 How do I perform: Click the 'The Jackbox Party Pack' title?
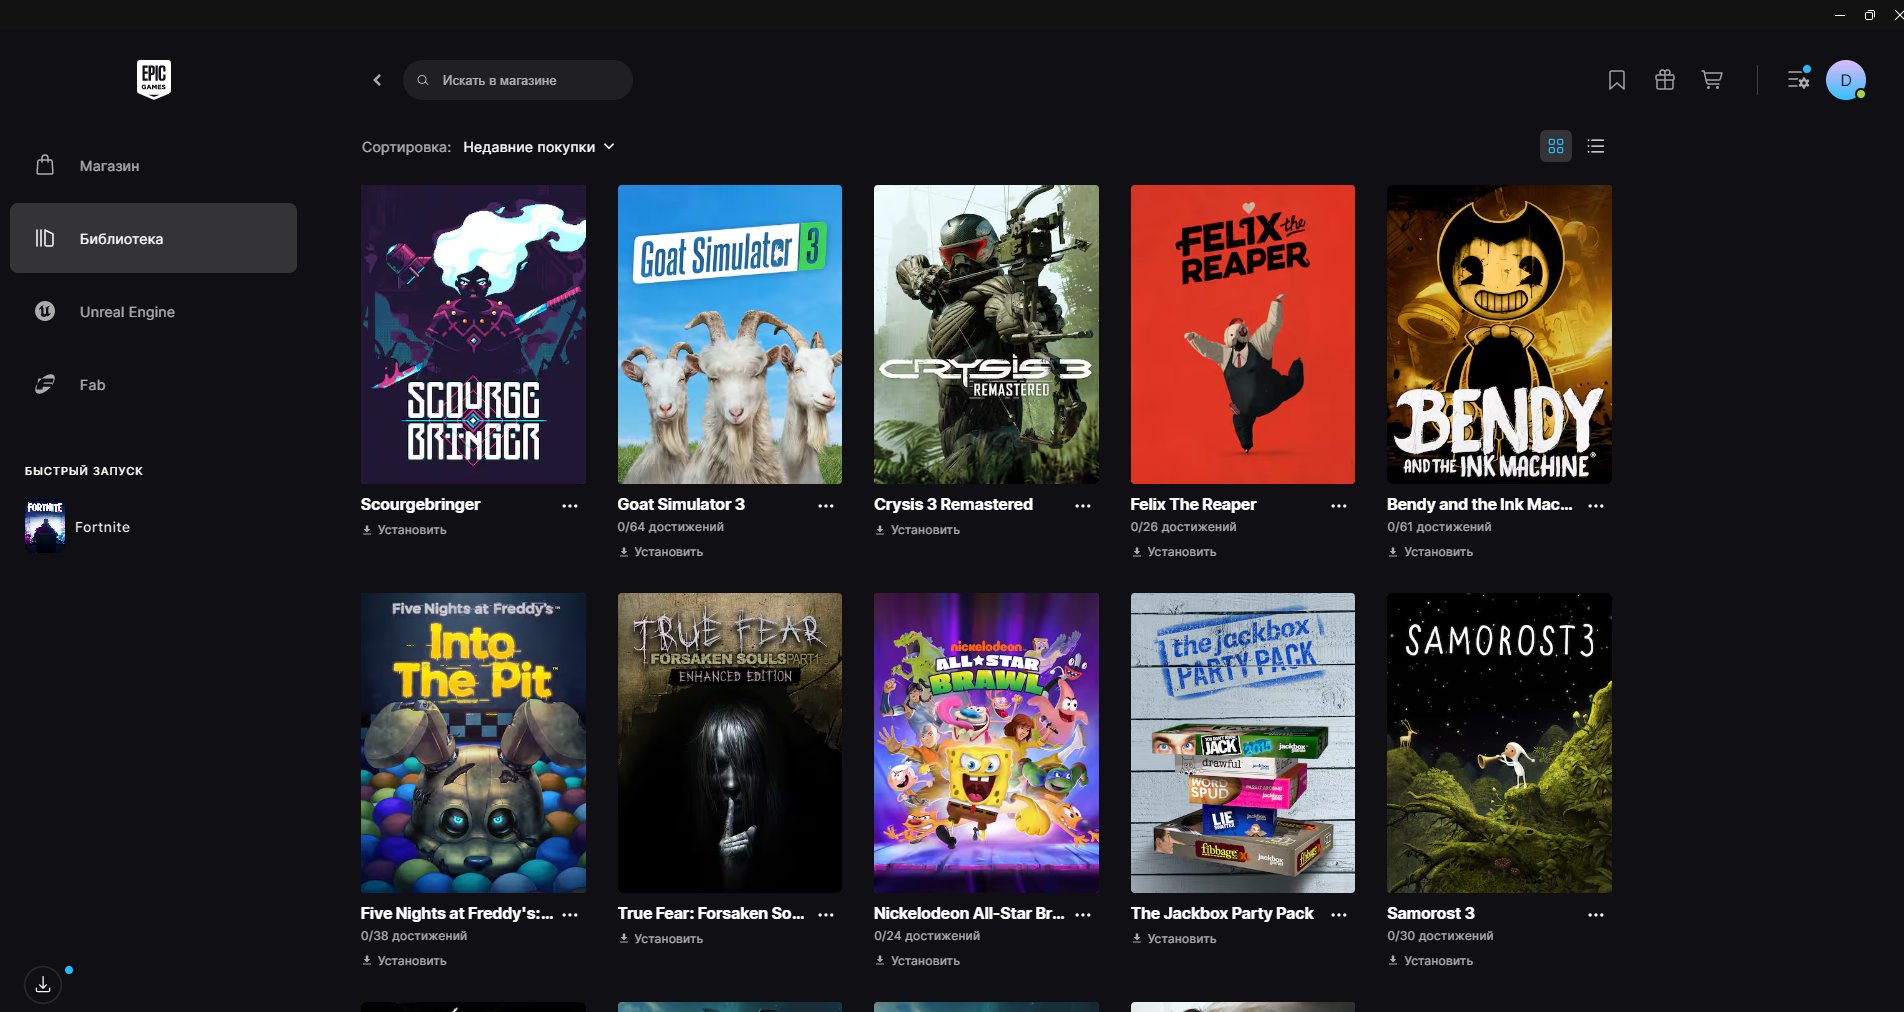[x=1222, y=914]
